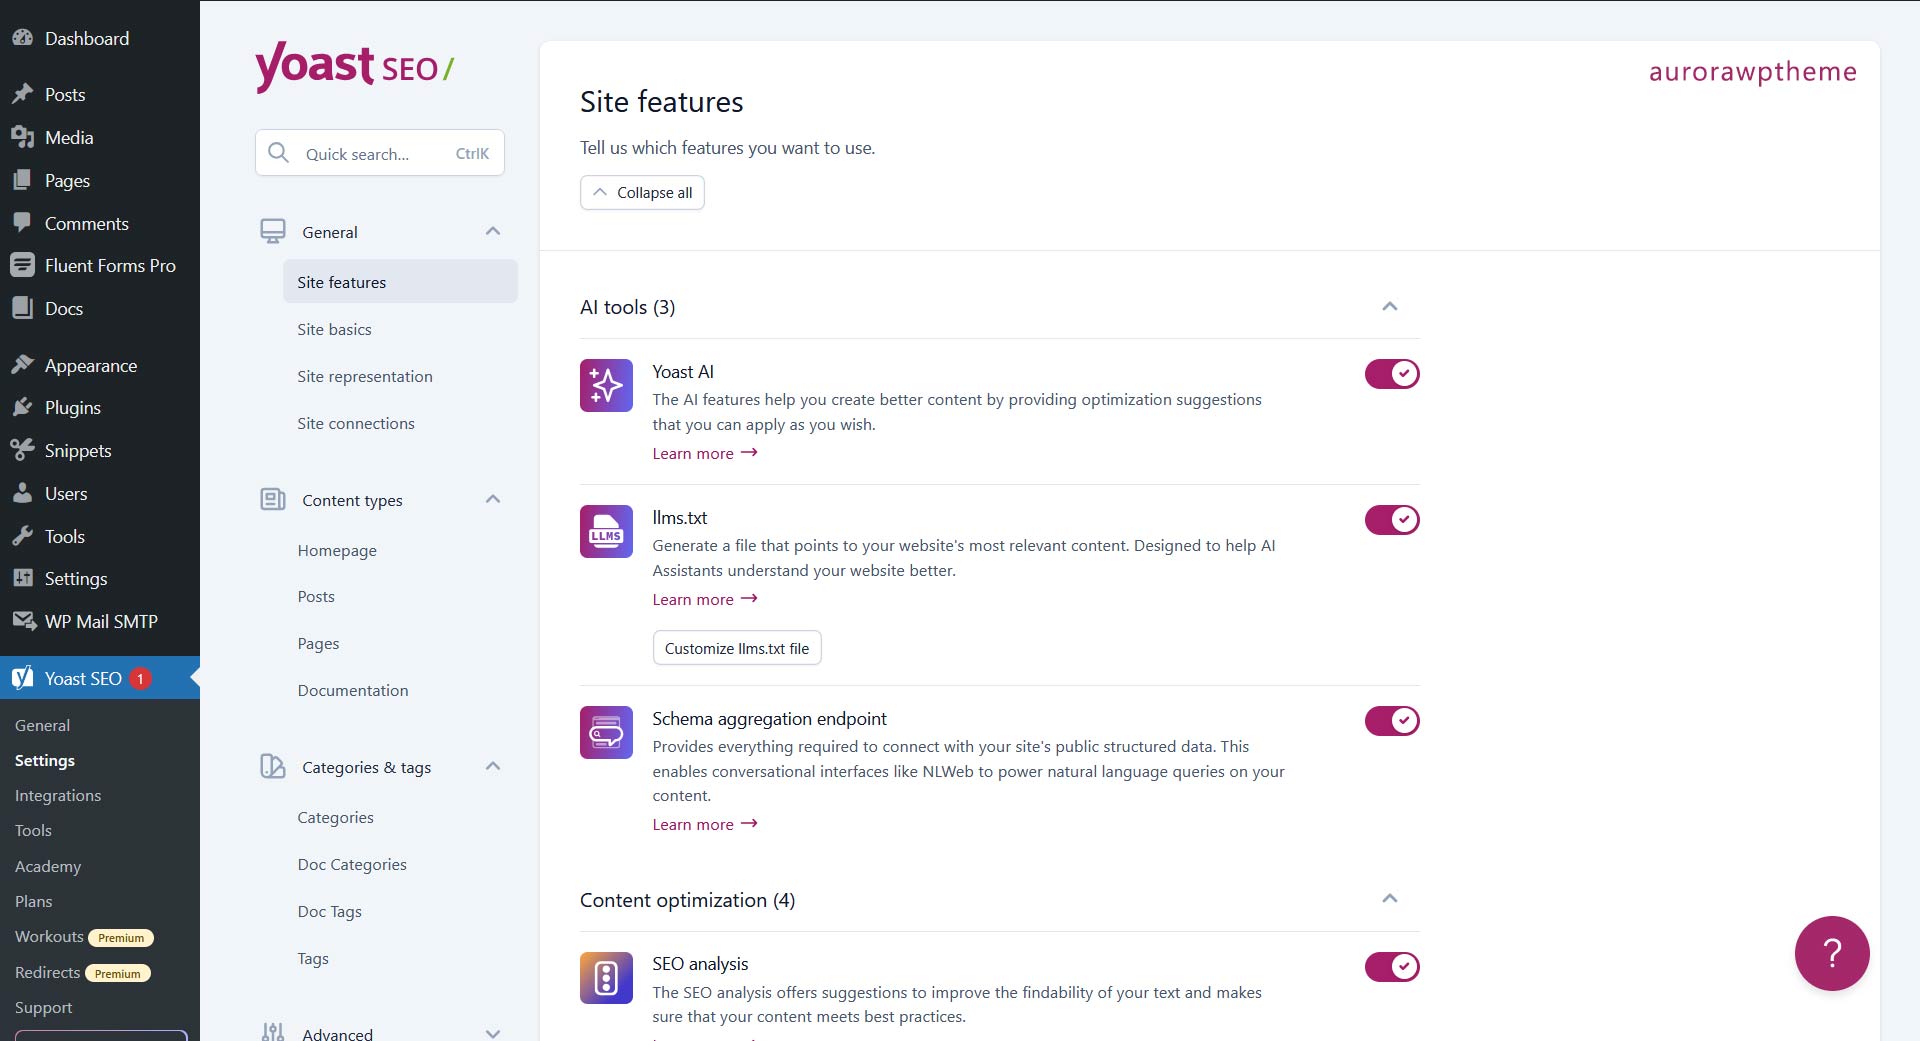Click the Users person icon
The image size is (1920, 1041).
point(22,493)
